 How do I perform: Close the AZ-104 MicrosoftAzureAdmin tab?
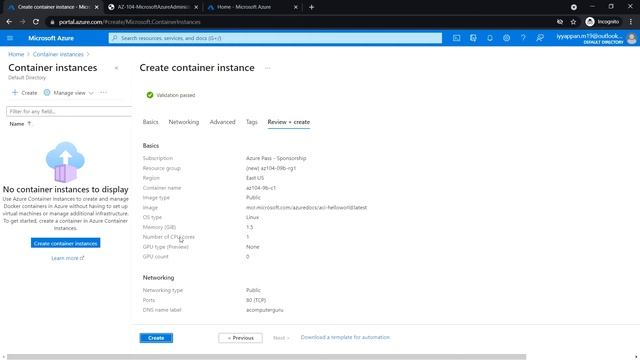[196, 7]
